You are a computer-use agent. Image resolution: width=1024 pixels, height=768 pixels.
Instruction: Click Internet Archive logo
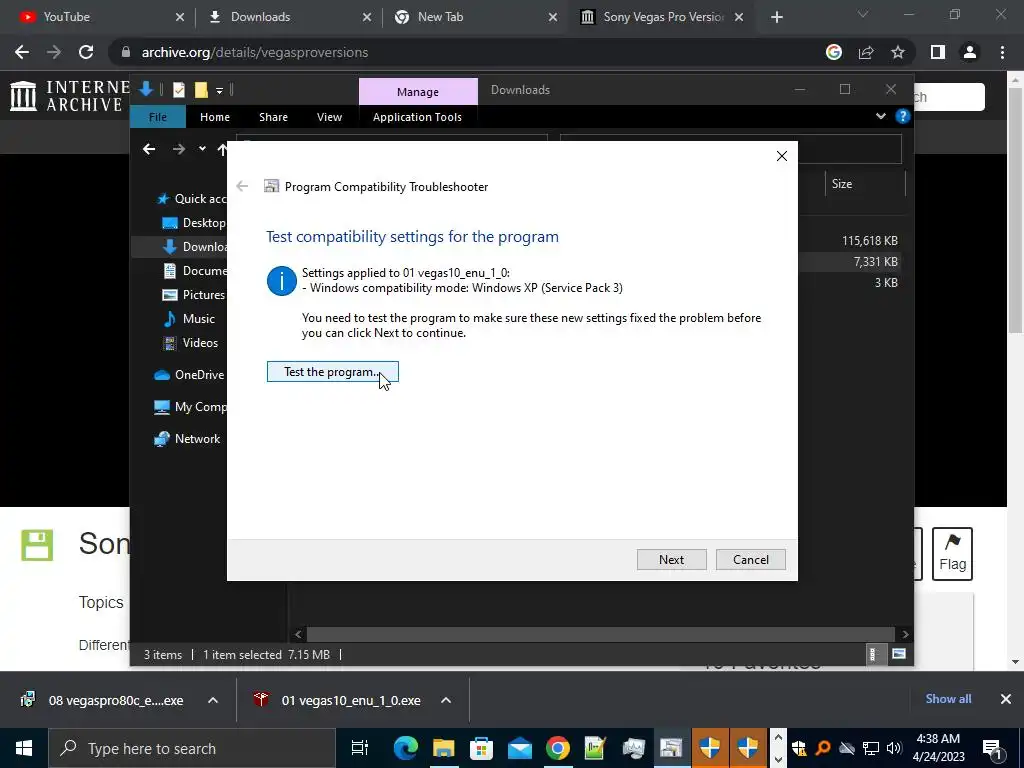click(x=69, y=96)
